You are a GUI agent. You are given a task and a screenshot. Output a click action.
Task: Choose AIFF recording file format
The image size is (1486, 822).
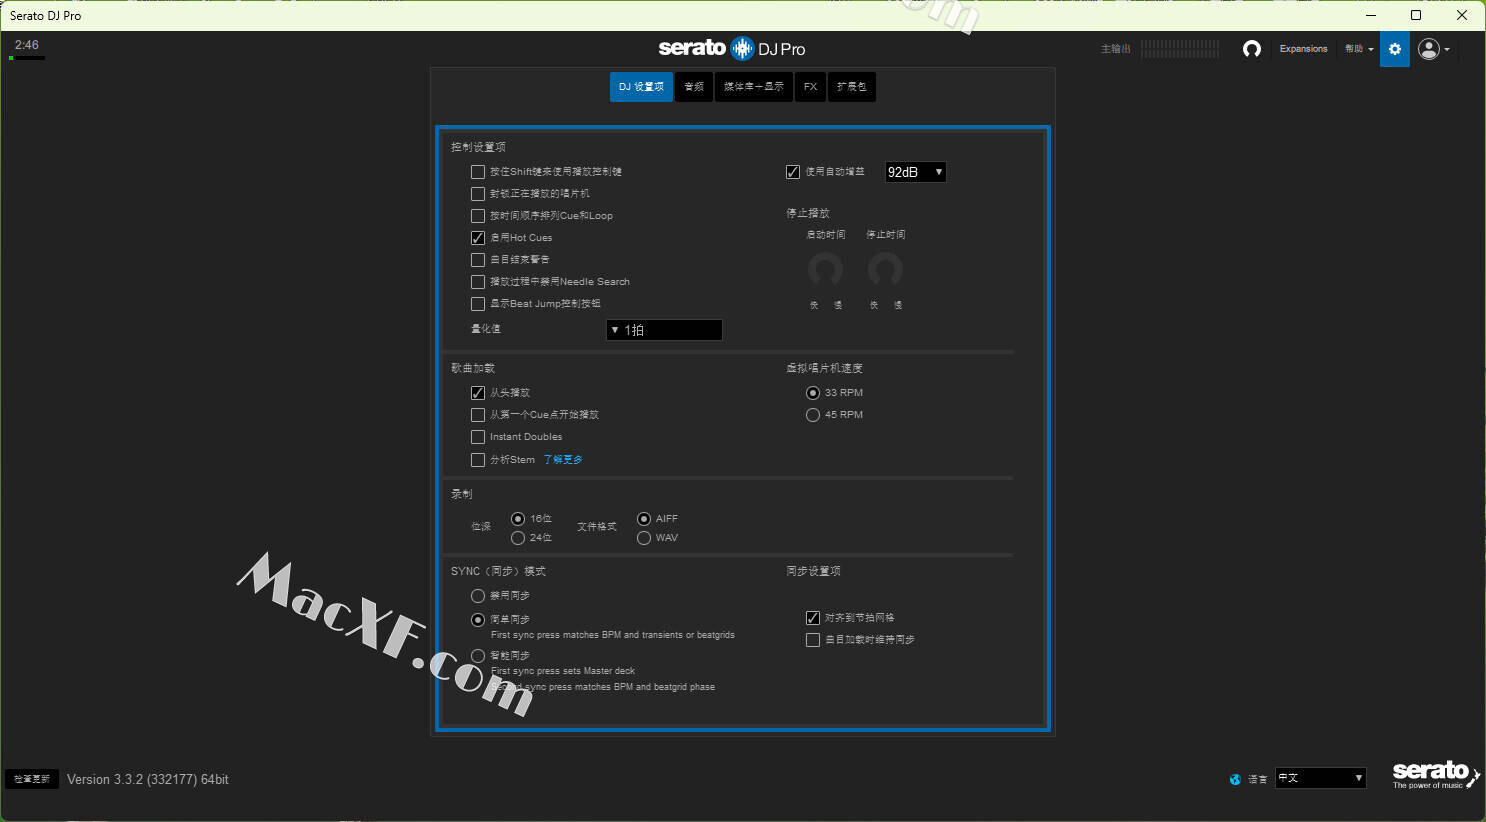(644, 519)
